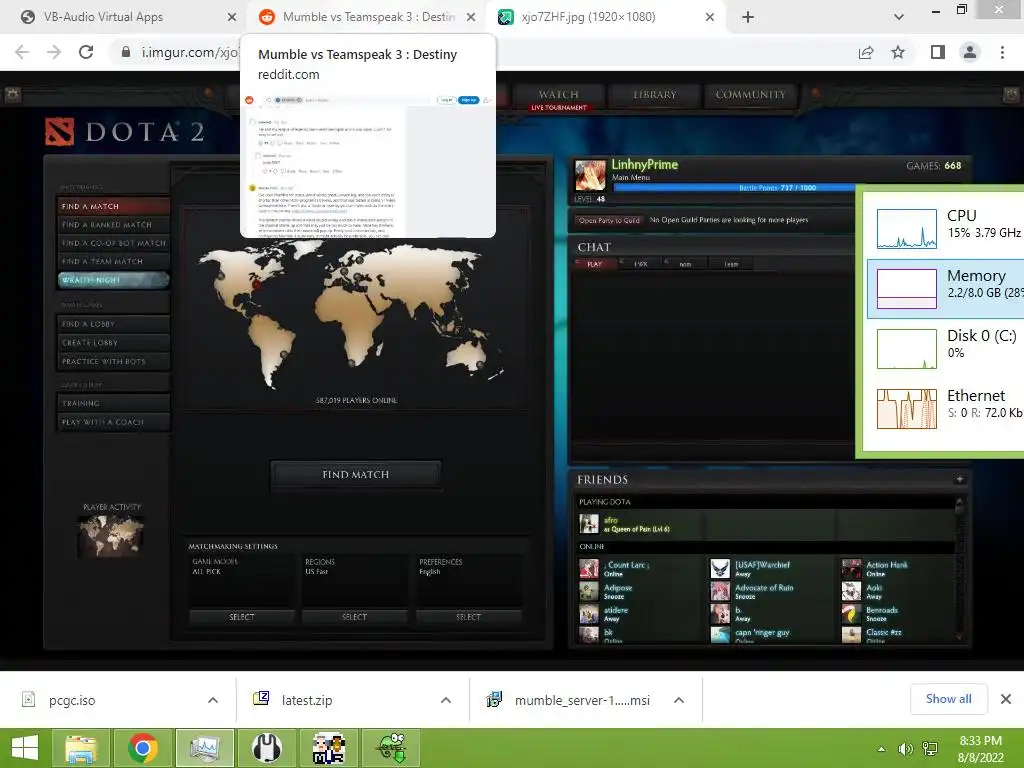
Task: Click the Player Activity world map thumbnail
Action: click(x=111, y=536)
